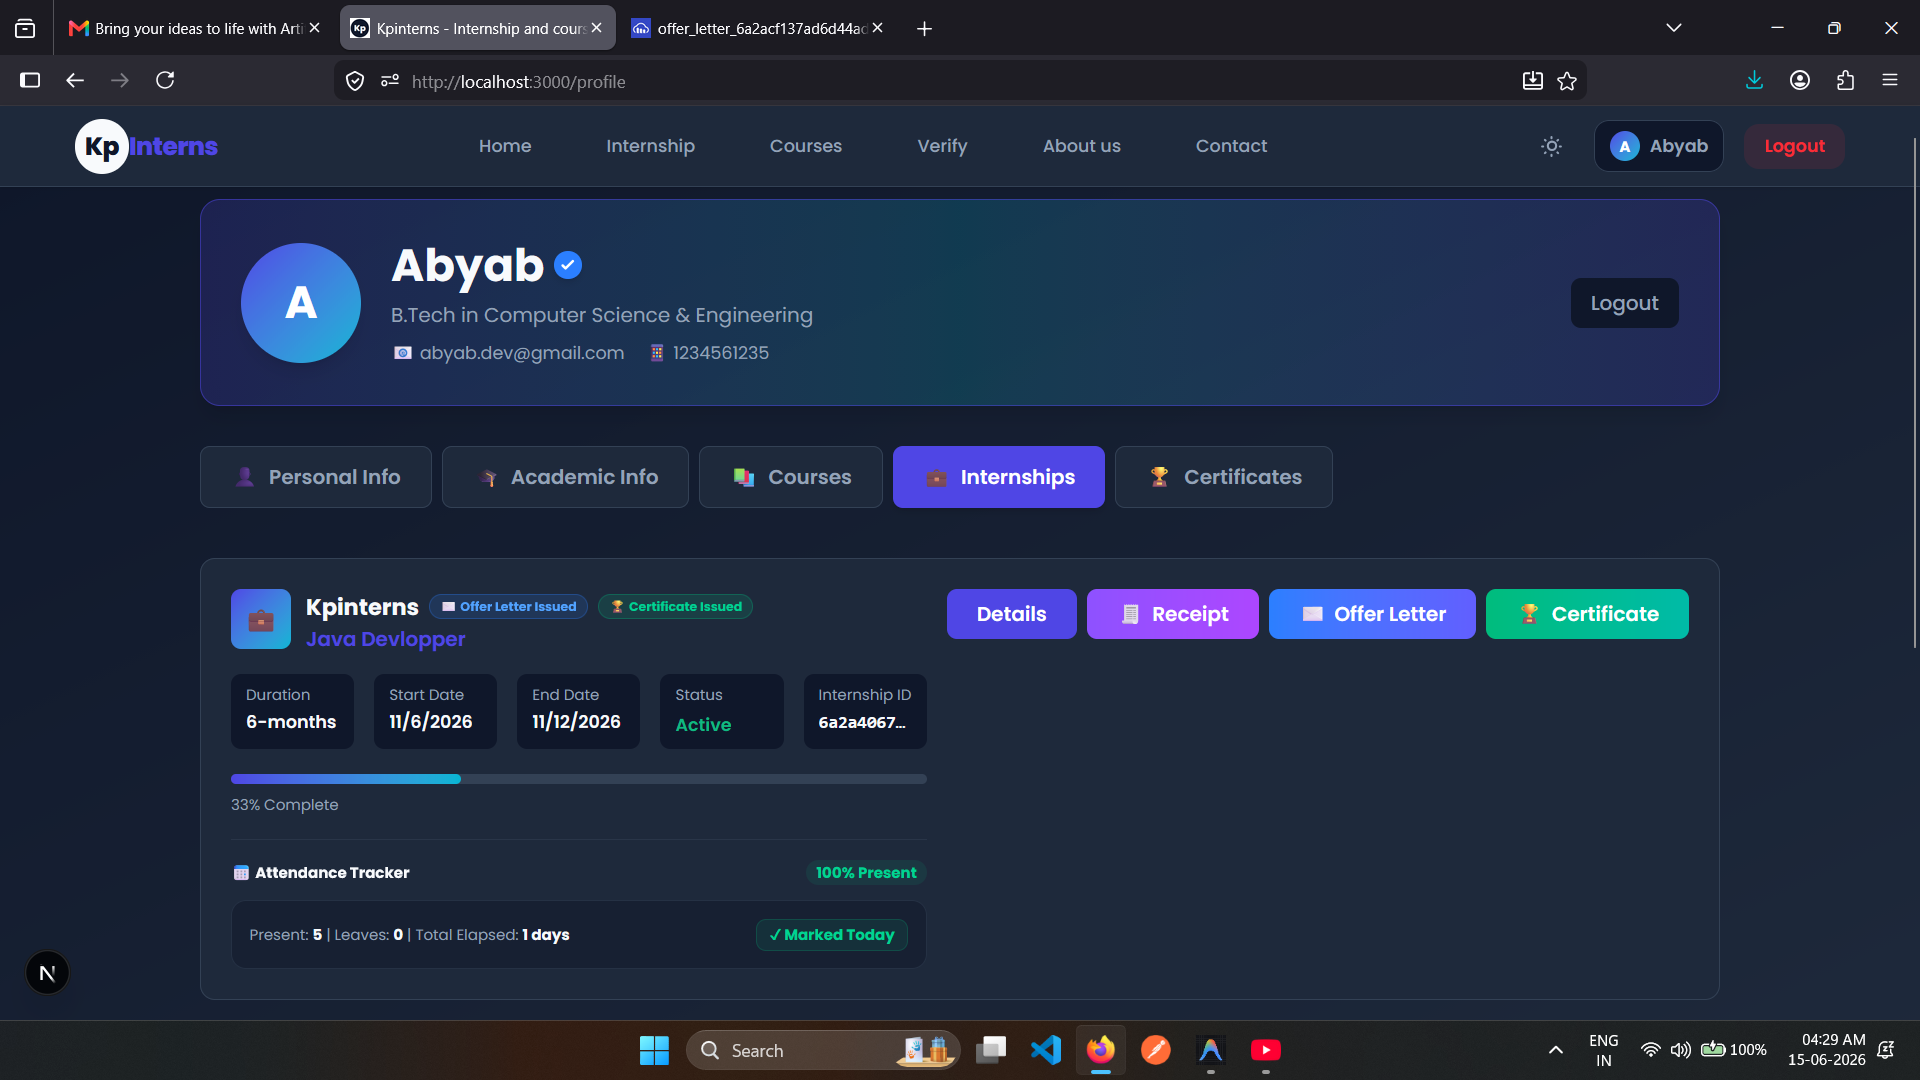Click the site permissions icon in address bar
Viewport: 1920px width, 1080px height.
tap(390, 82)
